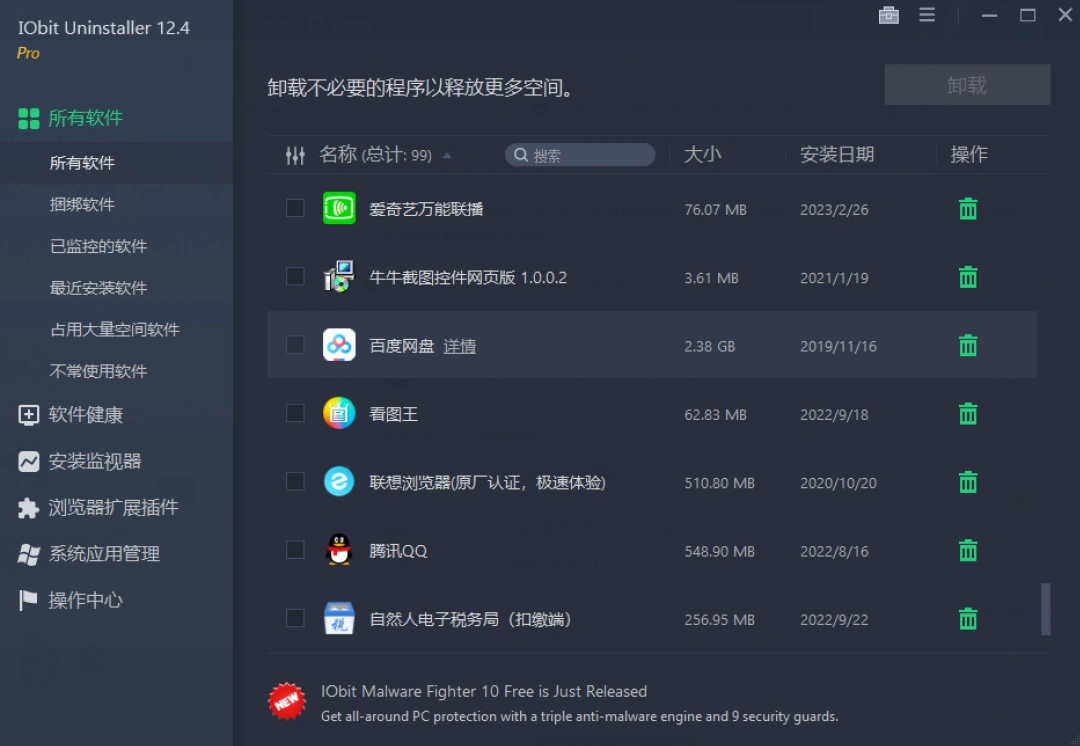Open the hamburger options menu
Screen dimensions: 1080x746
tap(927, 14)
